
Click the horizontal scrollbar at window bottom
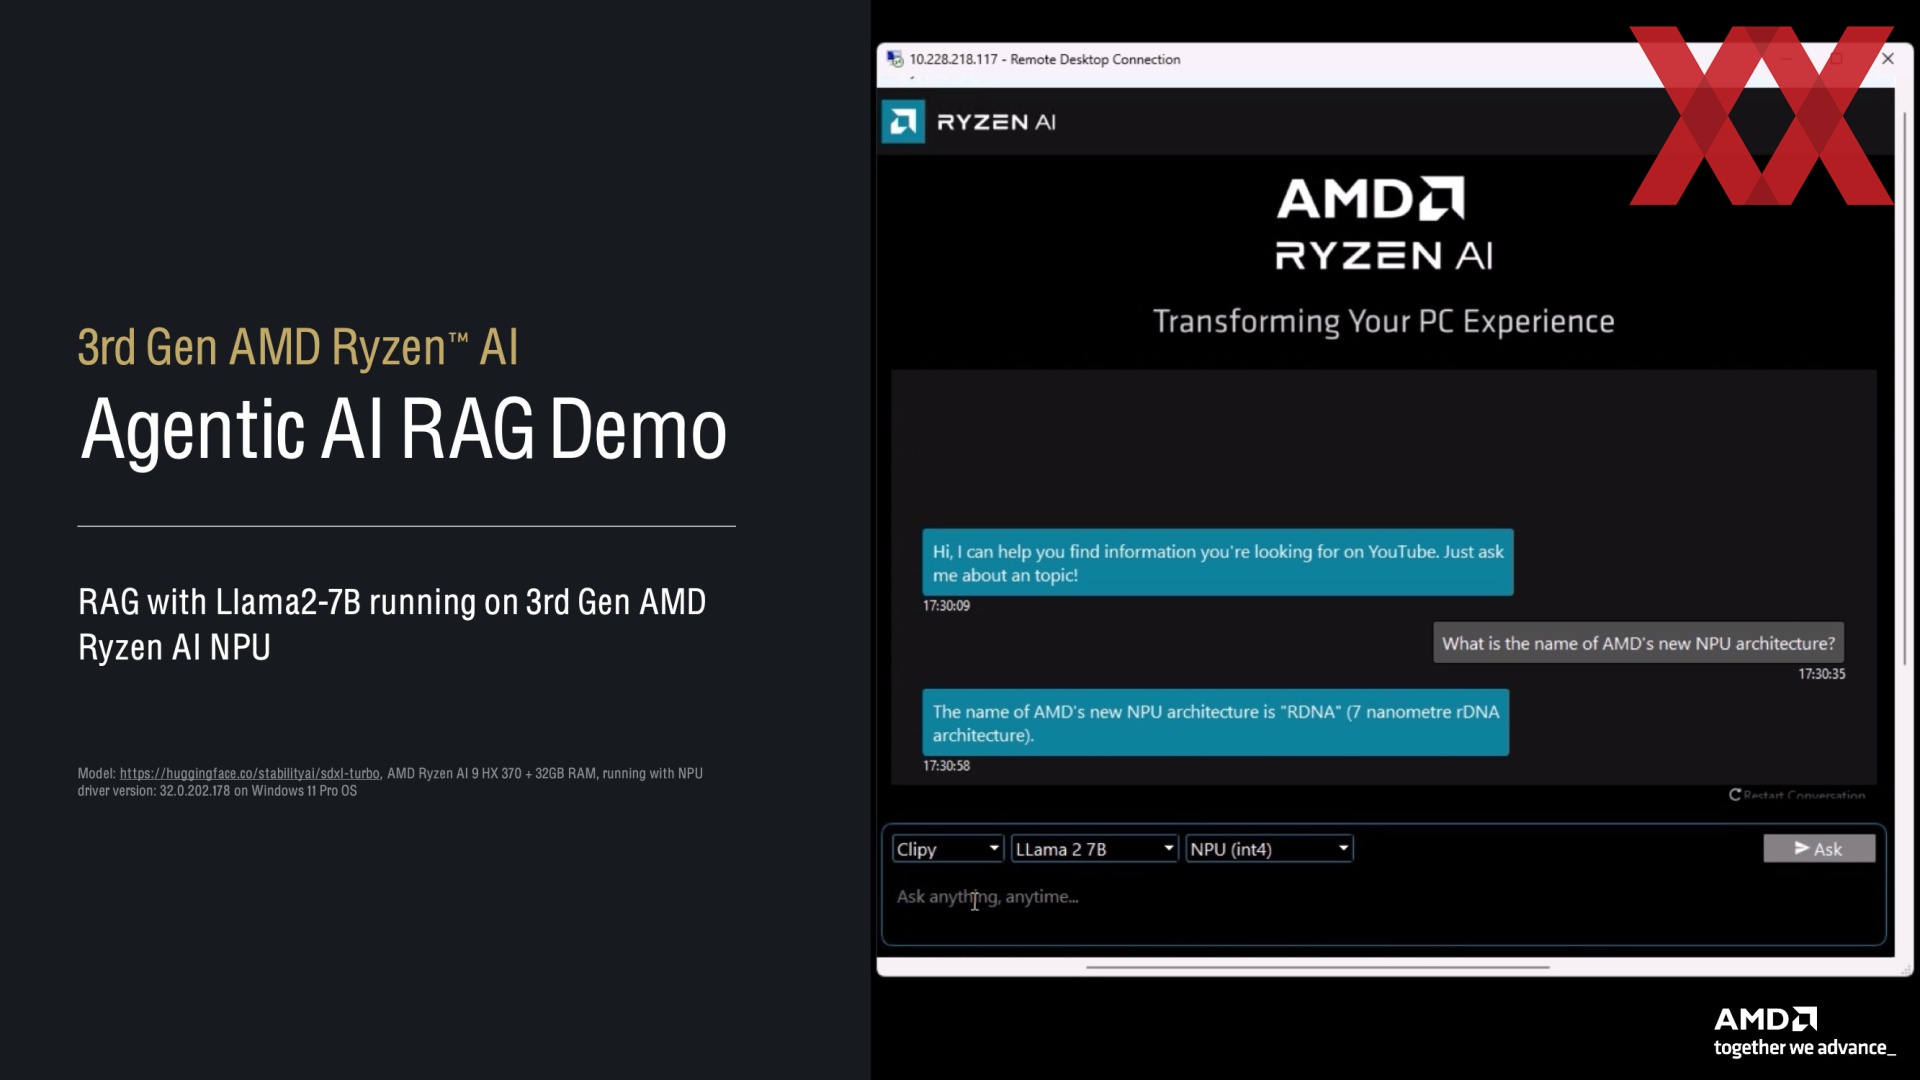tap(1317, 967)
